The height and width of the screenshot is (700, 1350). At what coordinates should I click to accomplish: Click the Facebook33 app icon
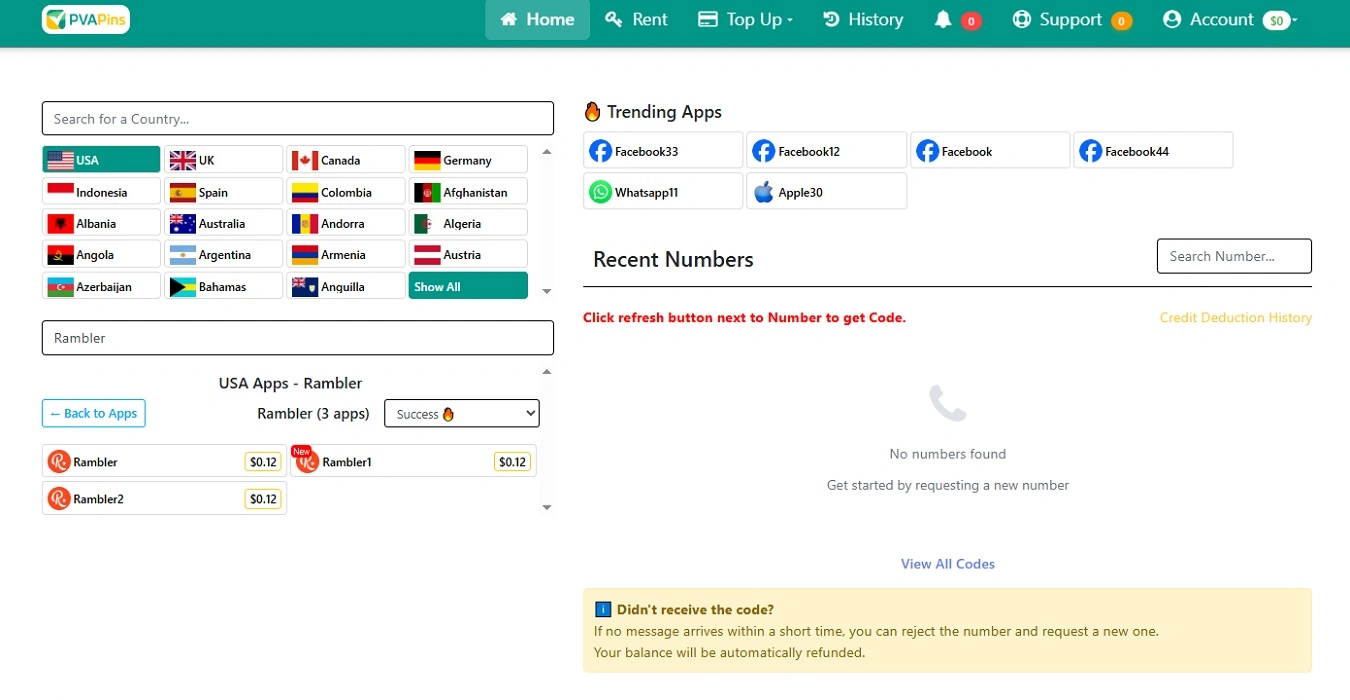point(600,151)
